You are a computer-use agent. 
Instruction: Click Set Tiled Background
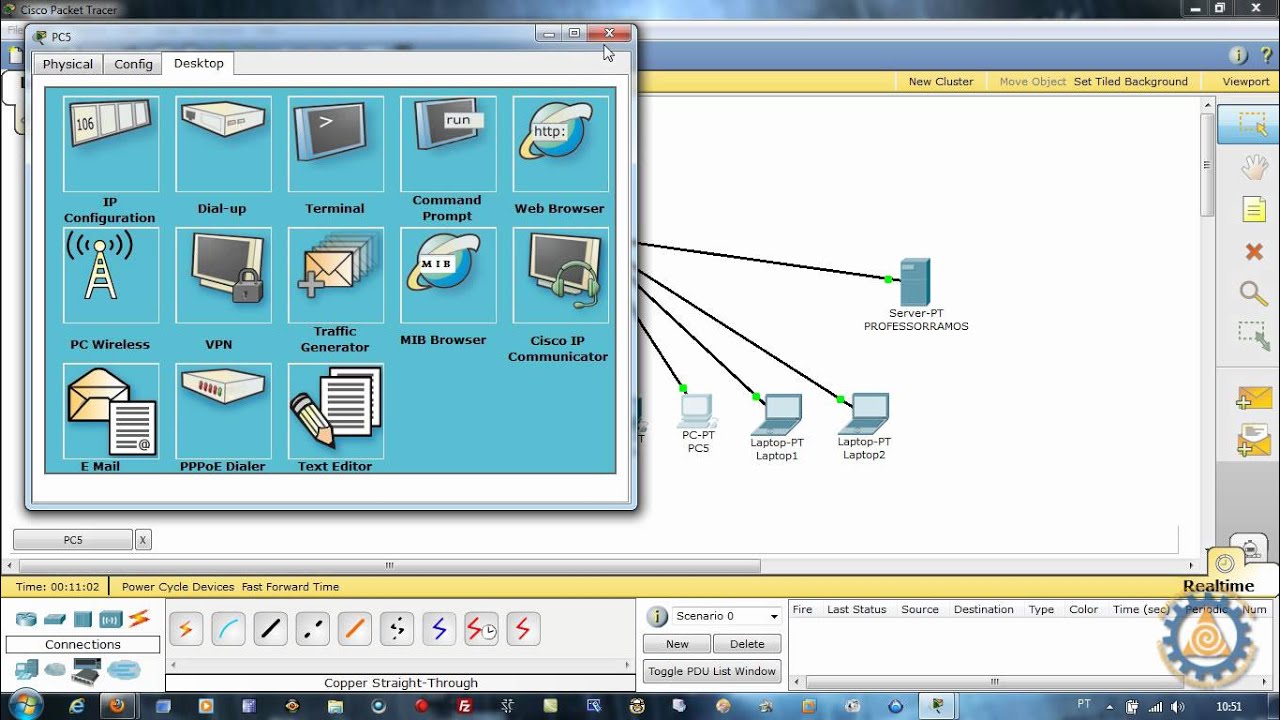(x=1131, y=82)
